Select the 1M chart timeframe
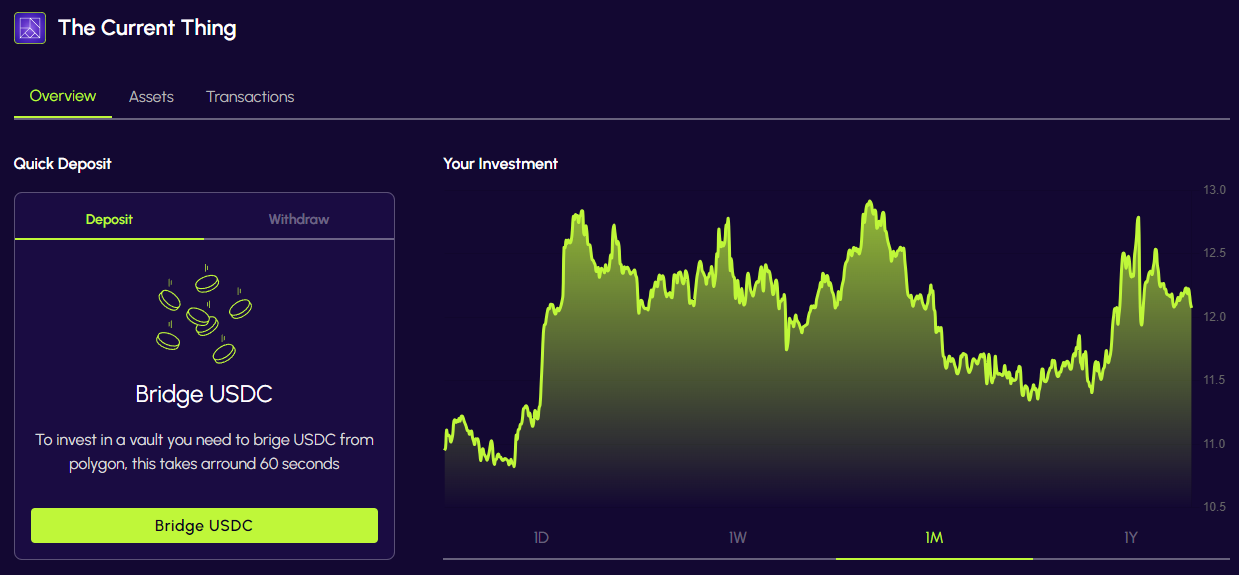Viewport: 1239px width, 575px height. pyautogui.click(x=934, y=538)
